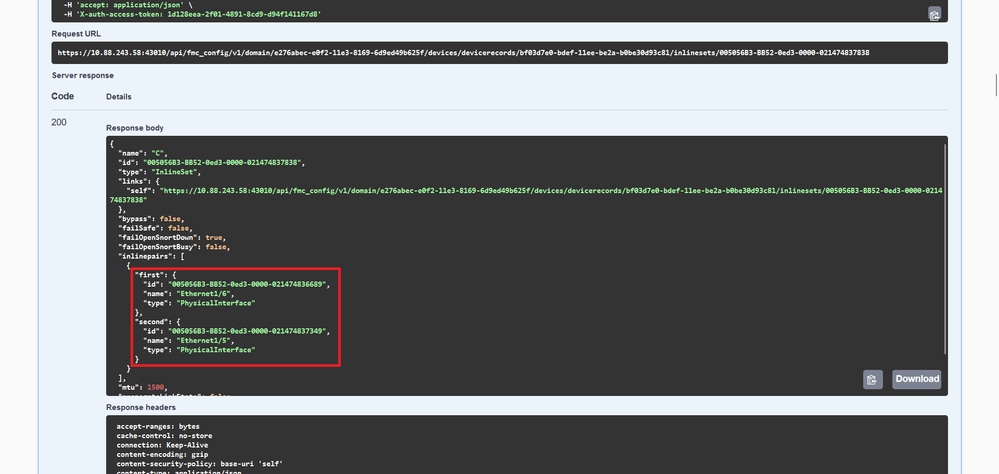This screenshot has height=474, width=999.
Task: Select "accept-ranges: bytes" header
Action: 158,426
